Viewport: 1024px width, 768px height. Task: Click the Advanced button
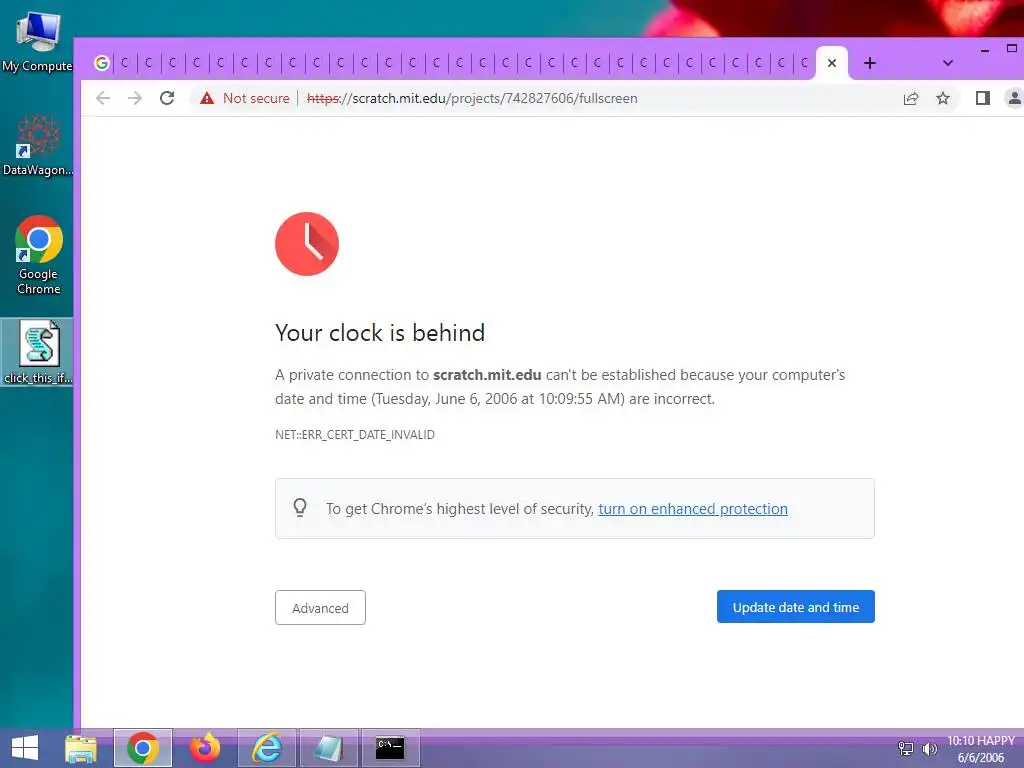(x=320, y=607)
